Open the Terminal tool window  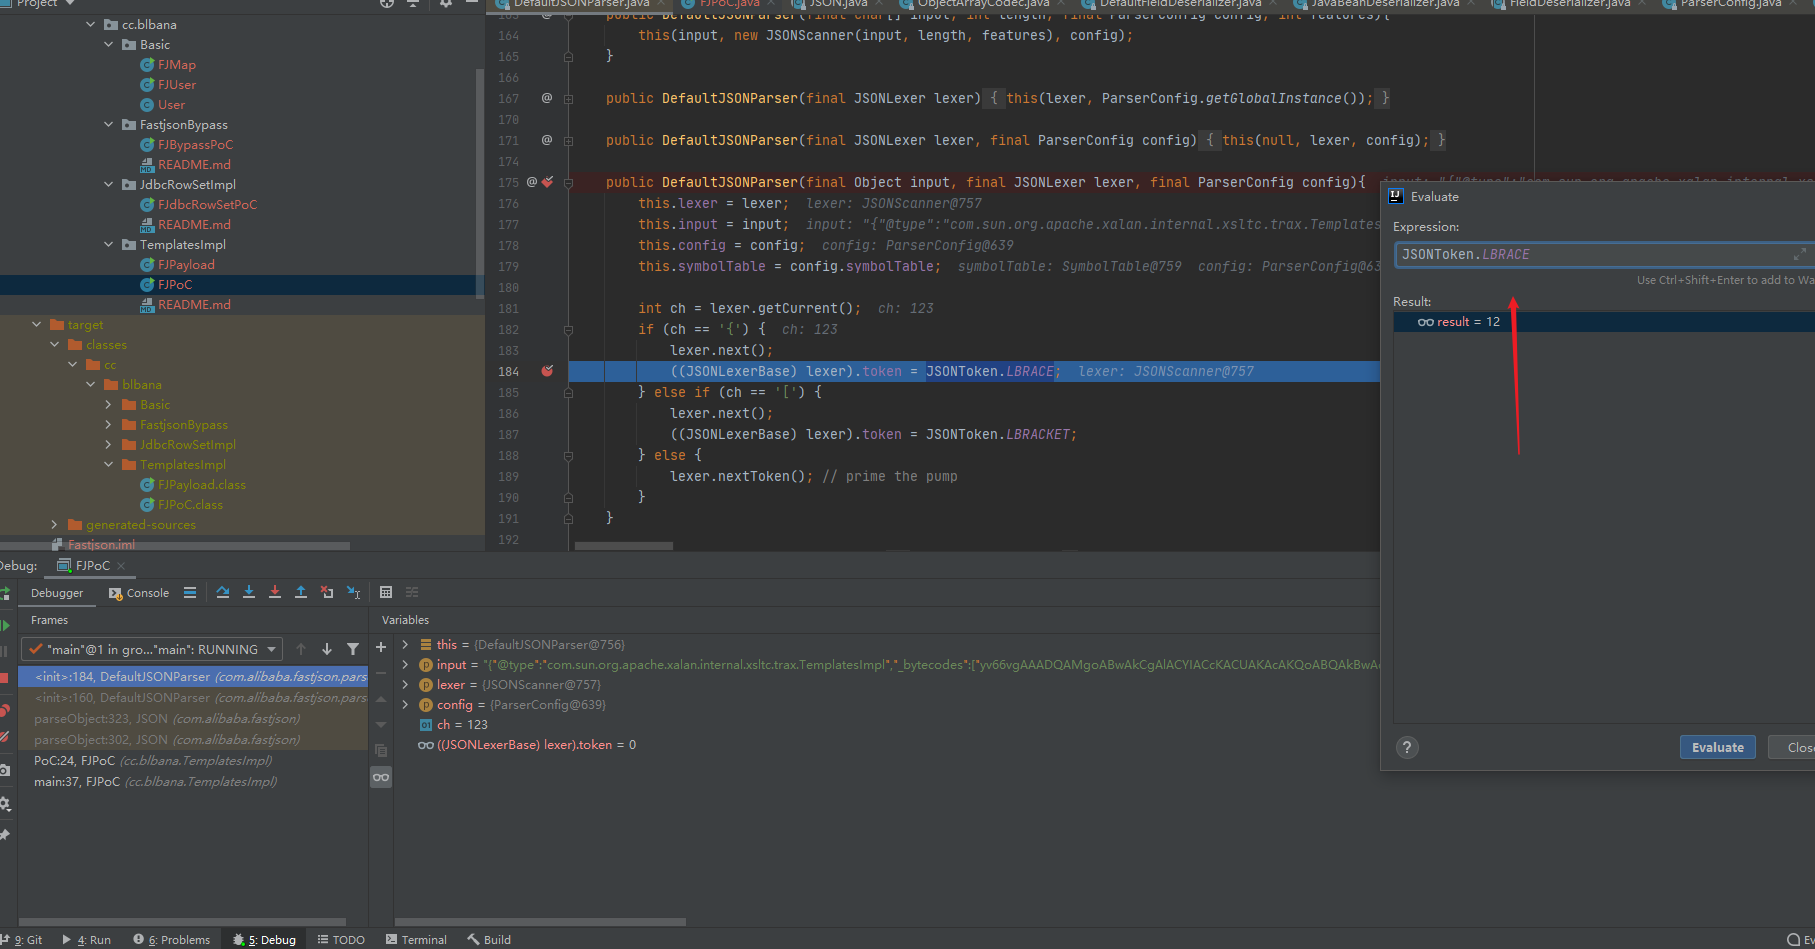pyautogui.click(x=415, y=940)
